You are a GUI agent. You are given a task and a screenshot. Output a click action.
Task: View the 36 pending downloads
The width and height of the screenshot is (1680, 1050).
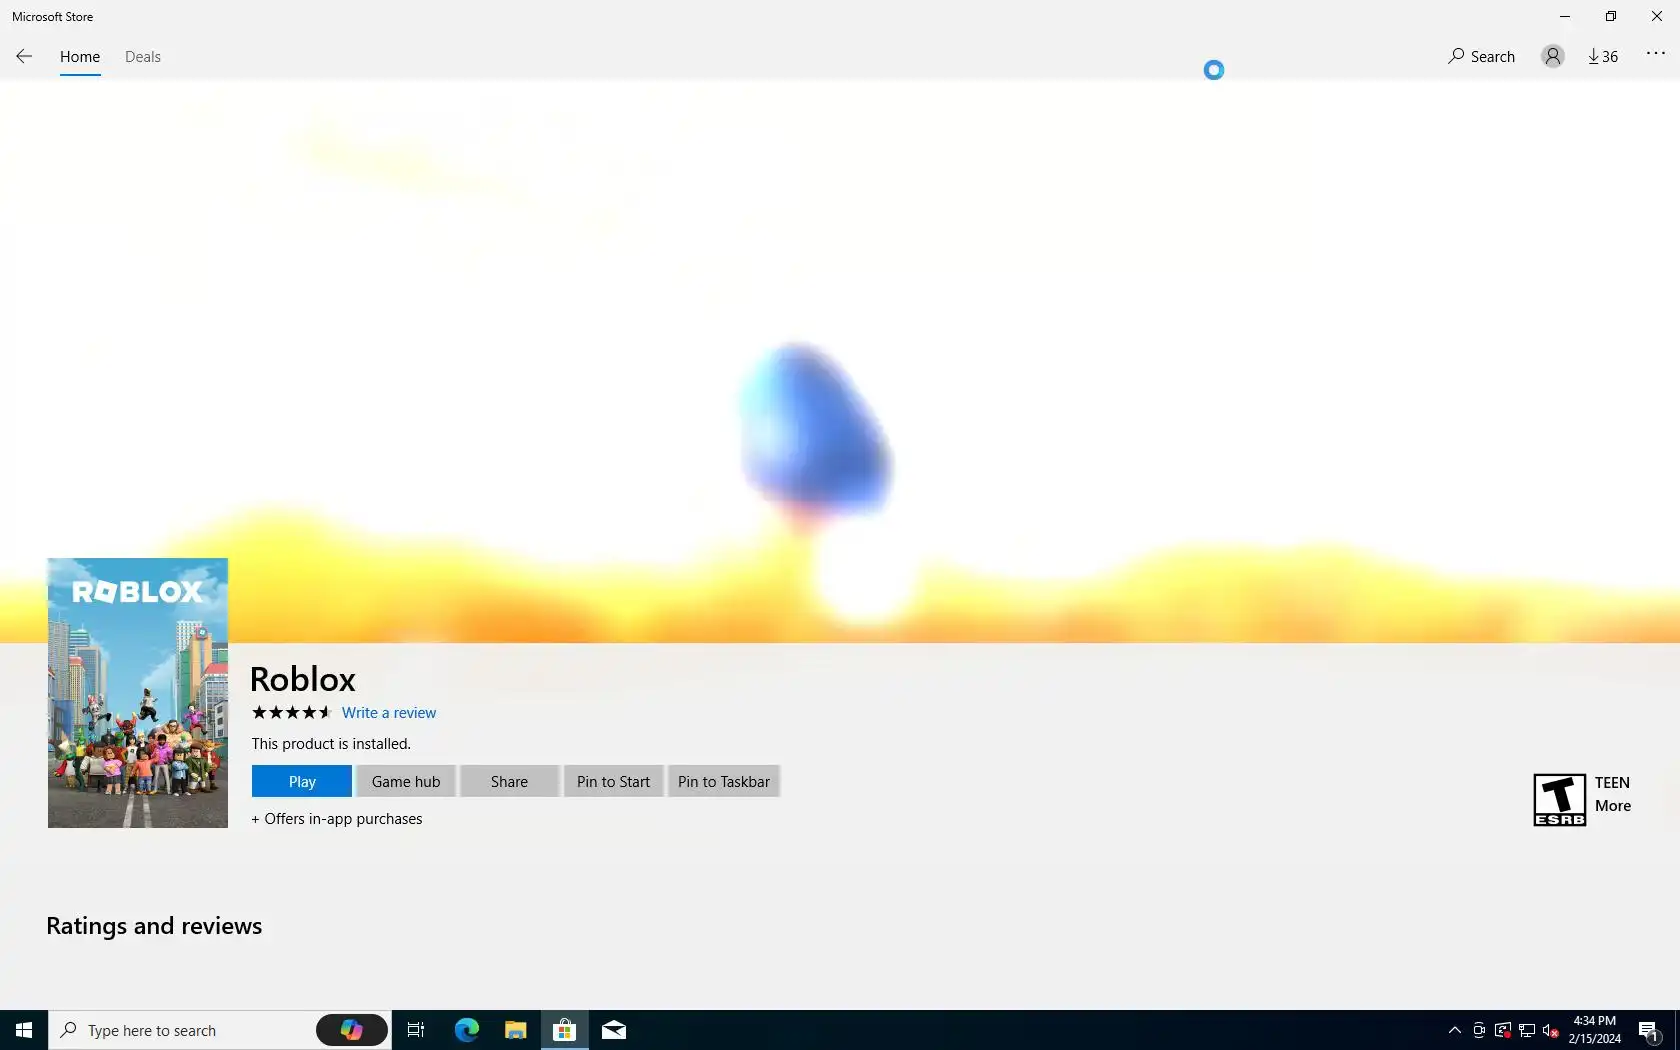(x=1603, y=56)
